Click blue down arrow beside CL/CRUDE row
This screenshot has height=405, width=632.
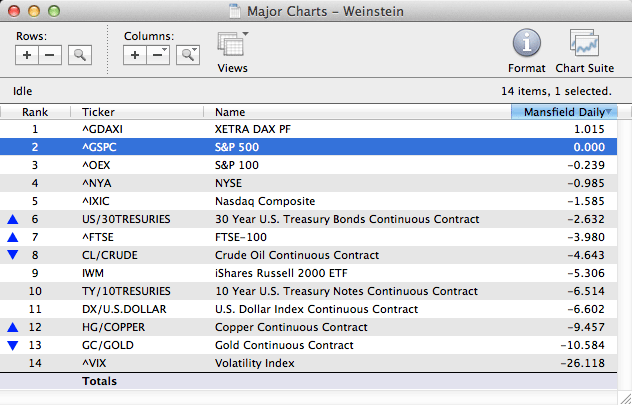(x=12, y=255)
